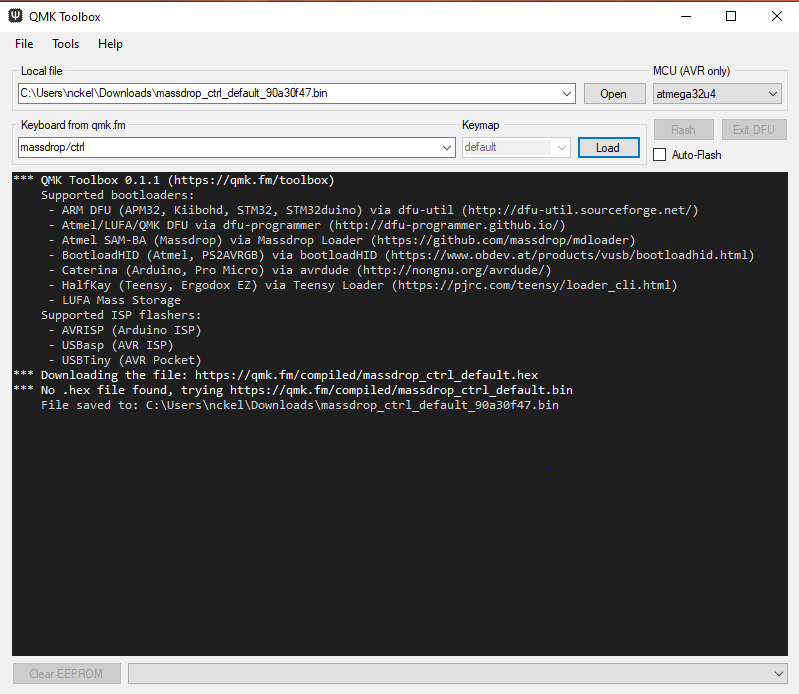Minimize the QMK Toolbox window

click(x=686, y=16)
